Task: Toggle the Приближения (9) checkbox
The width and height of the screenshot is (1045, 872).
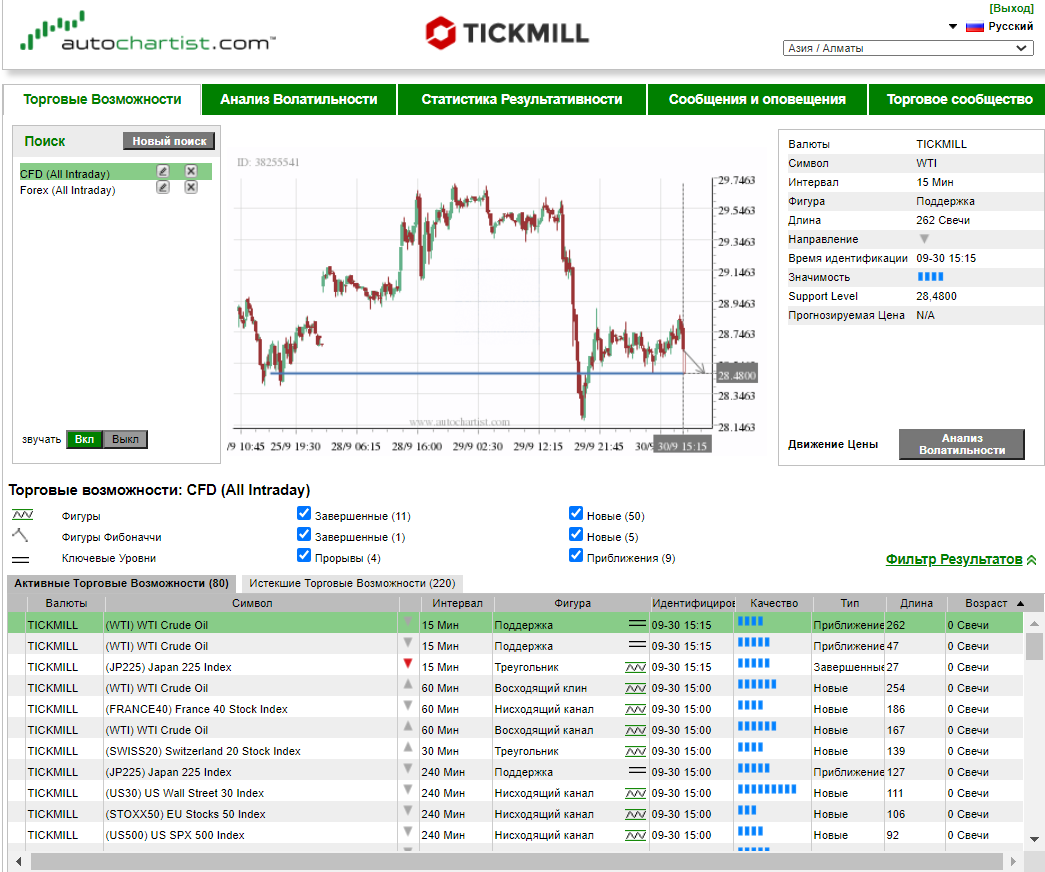Action: point(576,555)
